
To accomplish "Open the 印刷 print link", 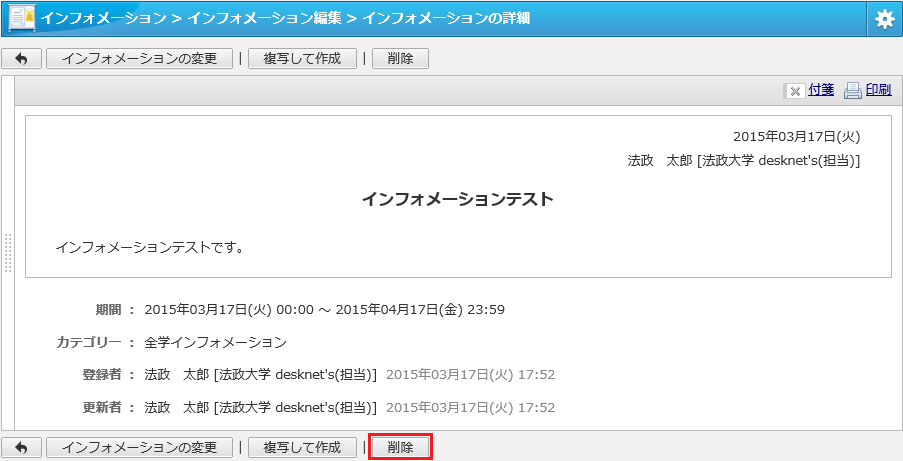I will [879, 90].
